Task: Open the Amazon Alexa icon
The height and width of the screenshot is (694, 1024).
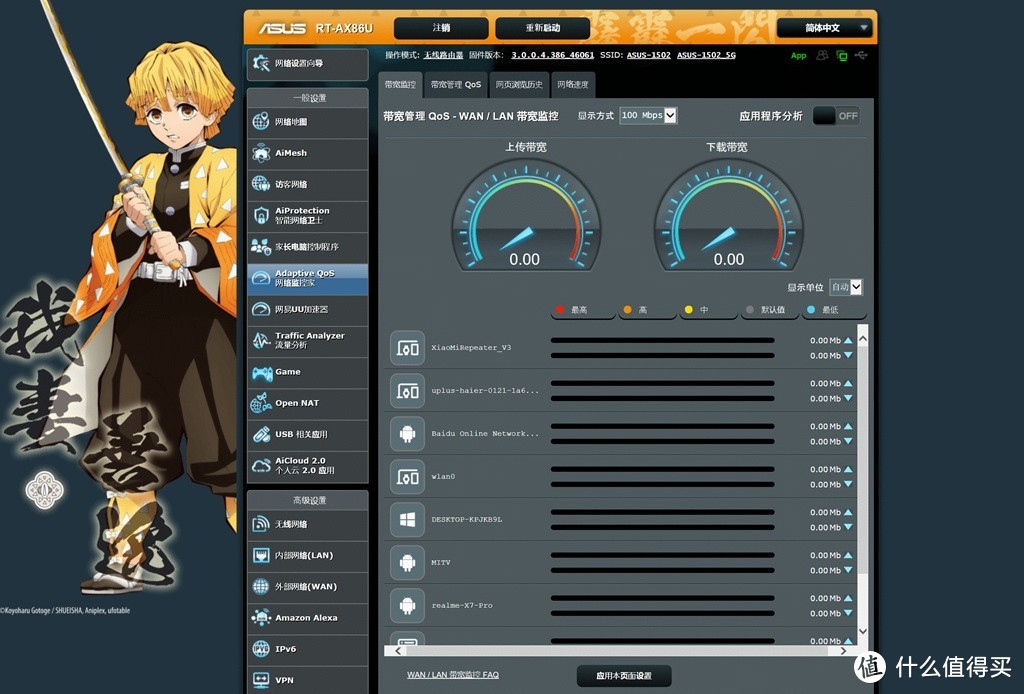Action: click(261, 618)
